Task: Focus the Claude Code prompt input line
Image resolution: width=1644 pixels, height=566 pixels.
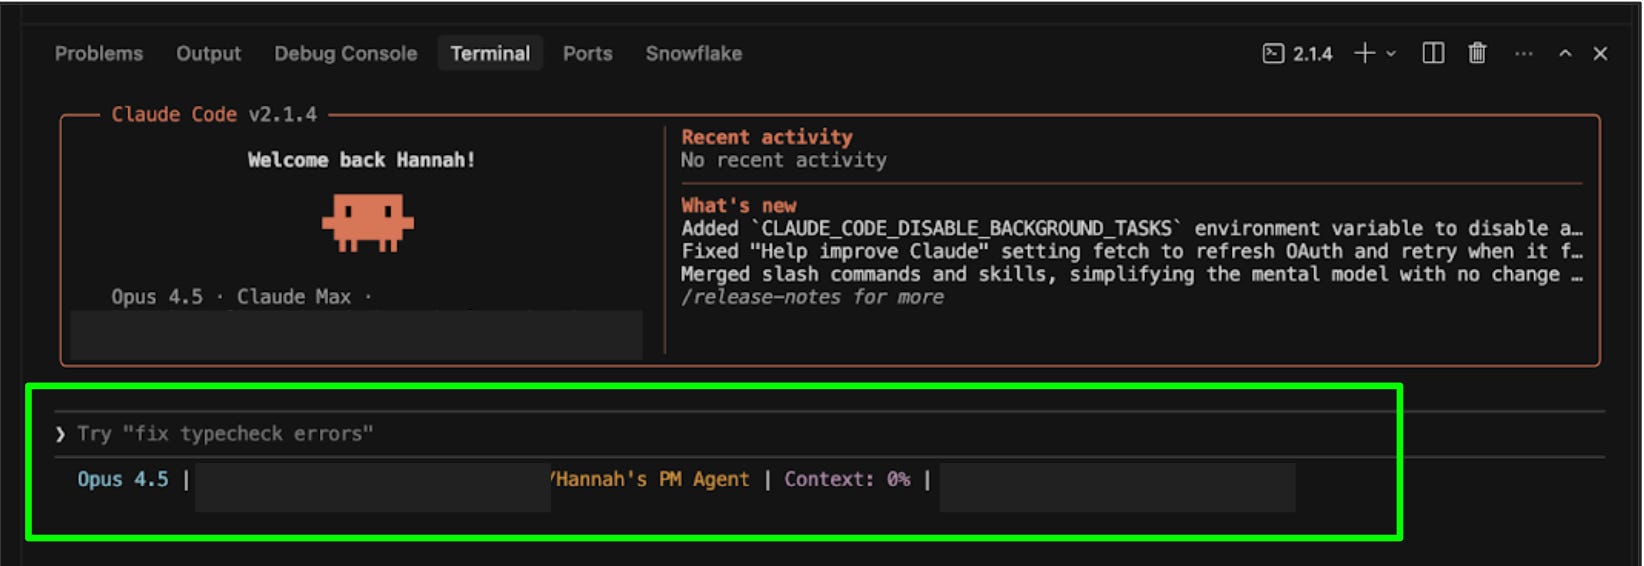Action: [x=830, y=434]
